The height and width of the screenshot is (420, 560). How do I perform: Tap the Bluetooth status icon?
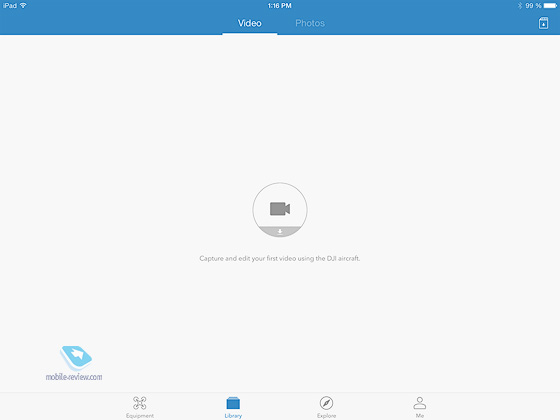point(520,5)
